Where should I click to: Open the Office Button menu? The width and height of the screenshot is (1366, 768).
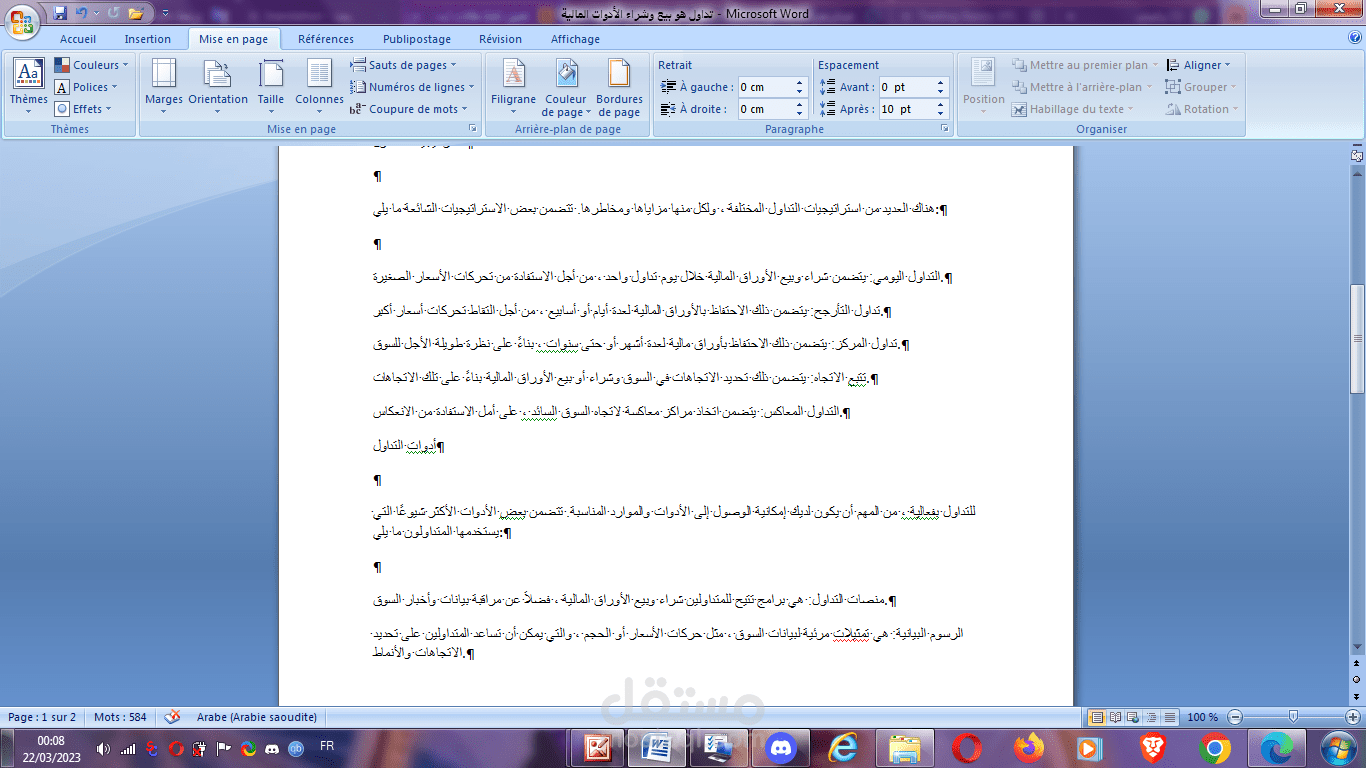coord(22,21)
